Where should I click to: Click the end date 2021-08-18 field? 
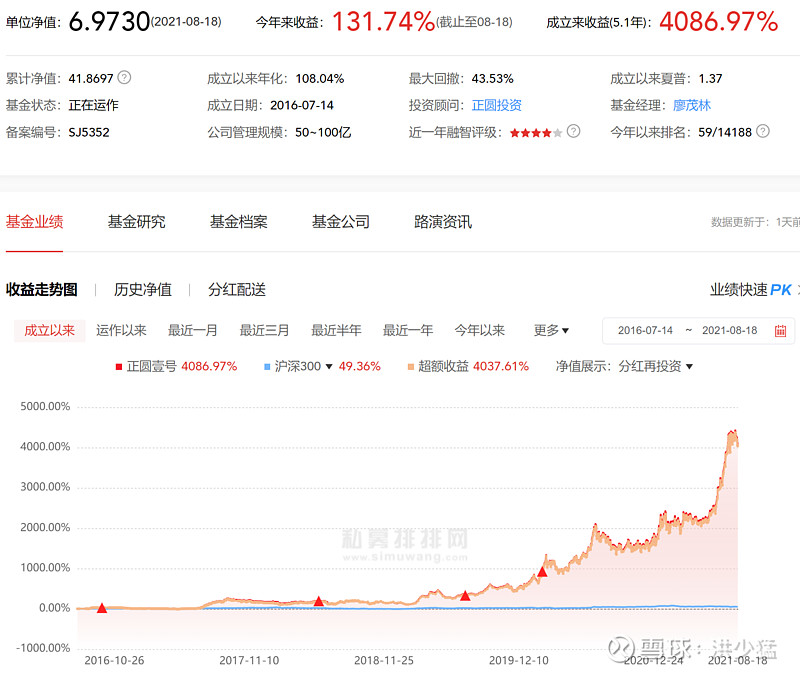(x=730, y=331)
